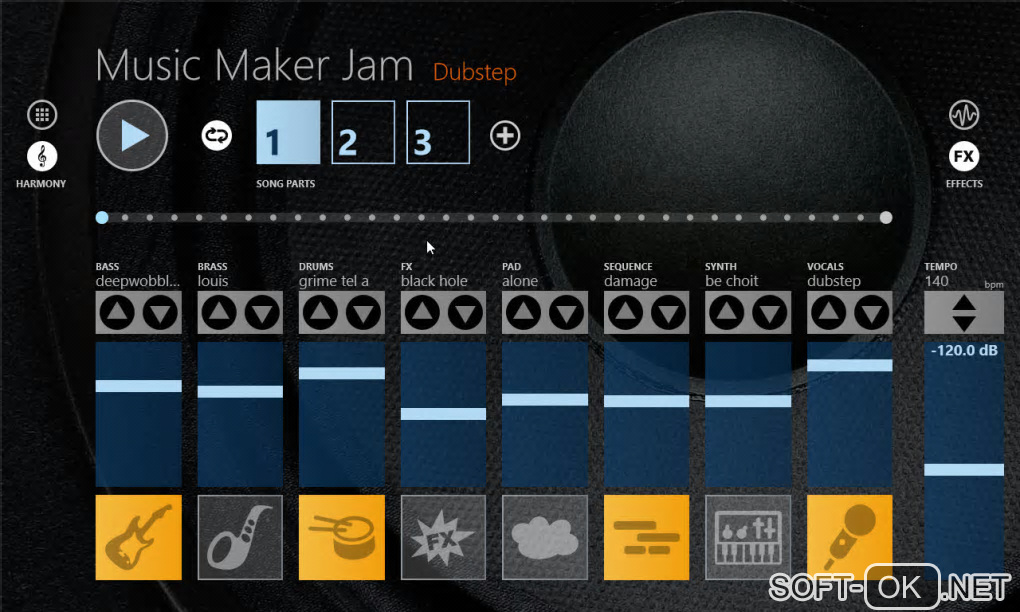Click the master volume slider handle
Screen dimensions: 1020x612
pos(964,470)
